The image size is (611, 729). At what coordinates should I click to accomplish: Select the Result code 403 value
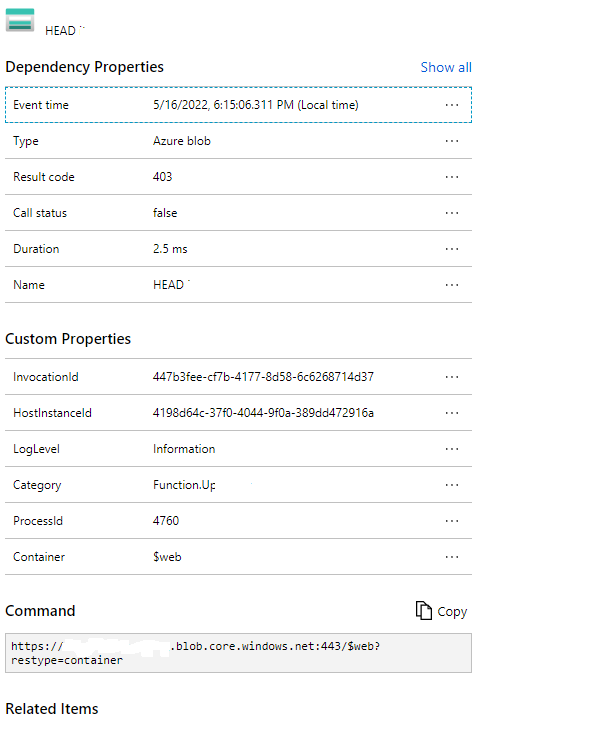point(162,177)
